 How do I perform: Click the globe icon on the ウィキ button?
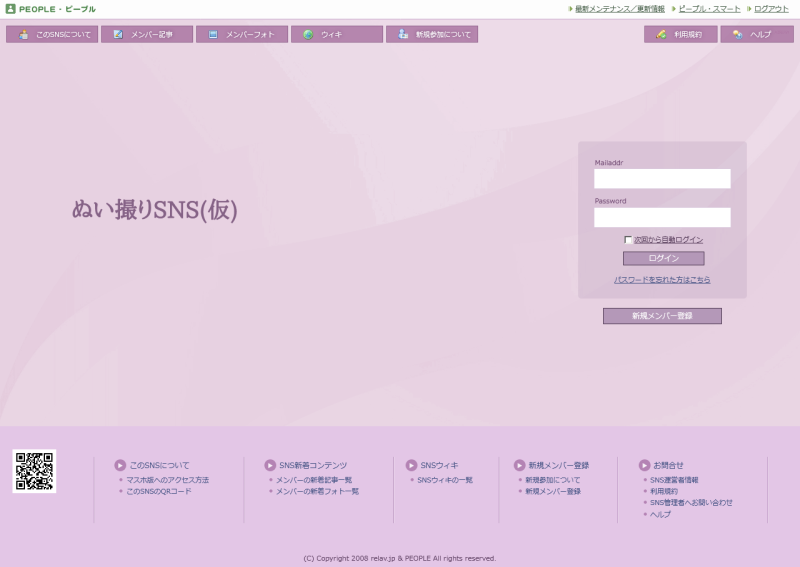click(x=308, y=34)
